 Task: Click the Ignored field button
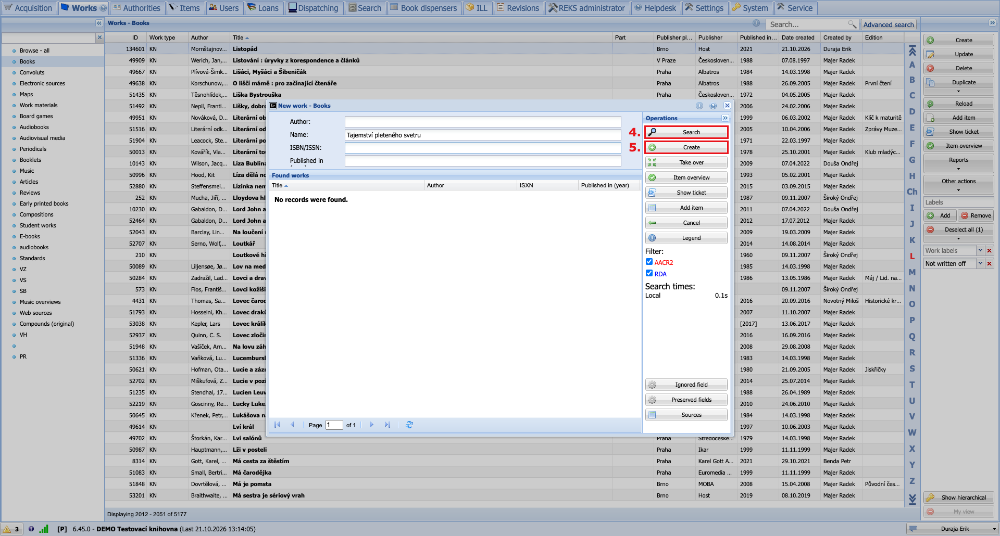pos(686,385)
